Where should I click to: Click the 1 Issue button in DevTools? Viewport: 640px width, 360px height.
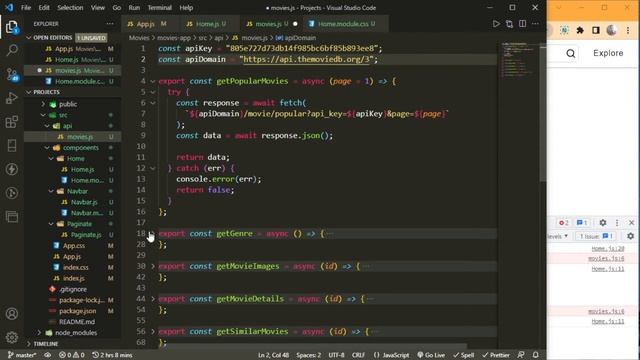point(596,236)
